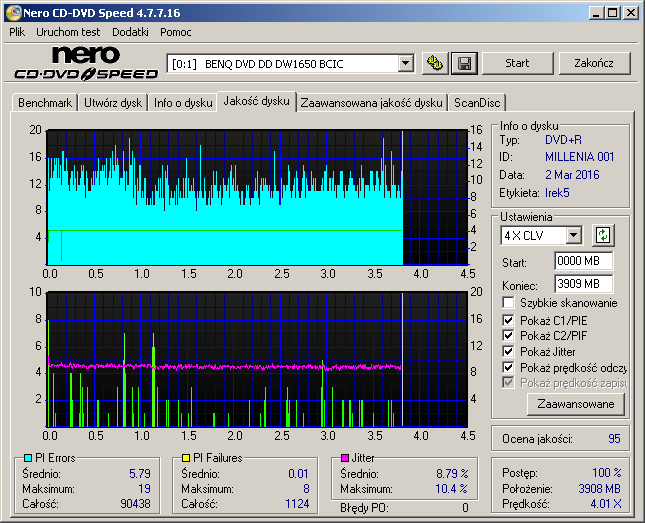Click the magenta Jitter legend swatch

pyautogui.click(x=345, y=458)
